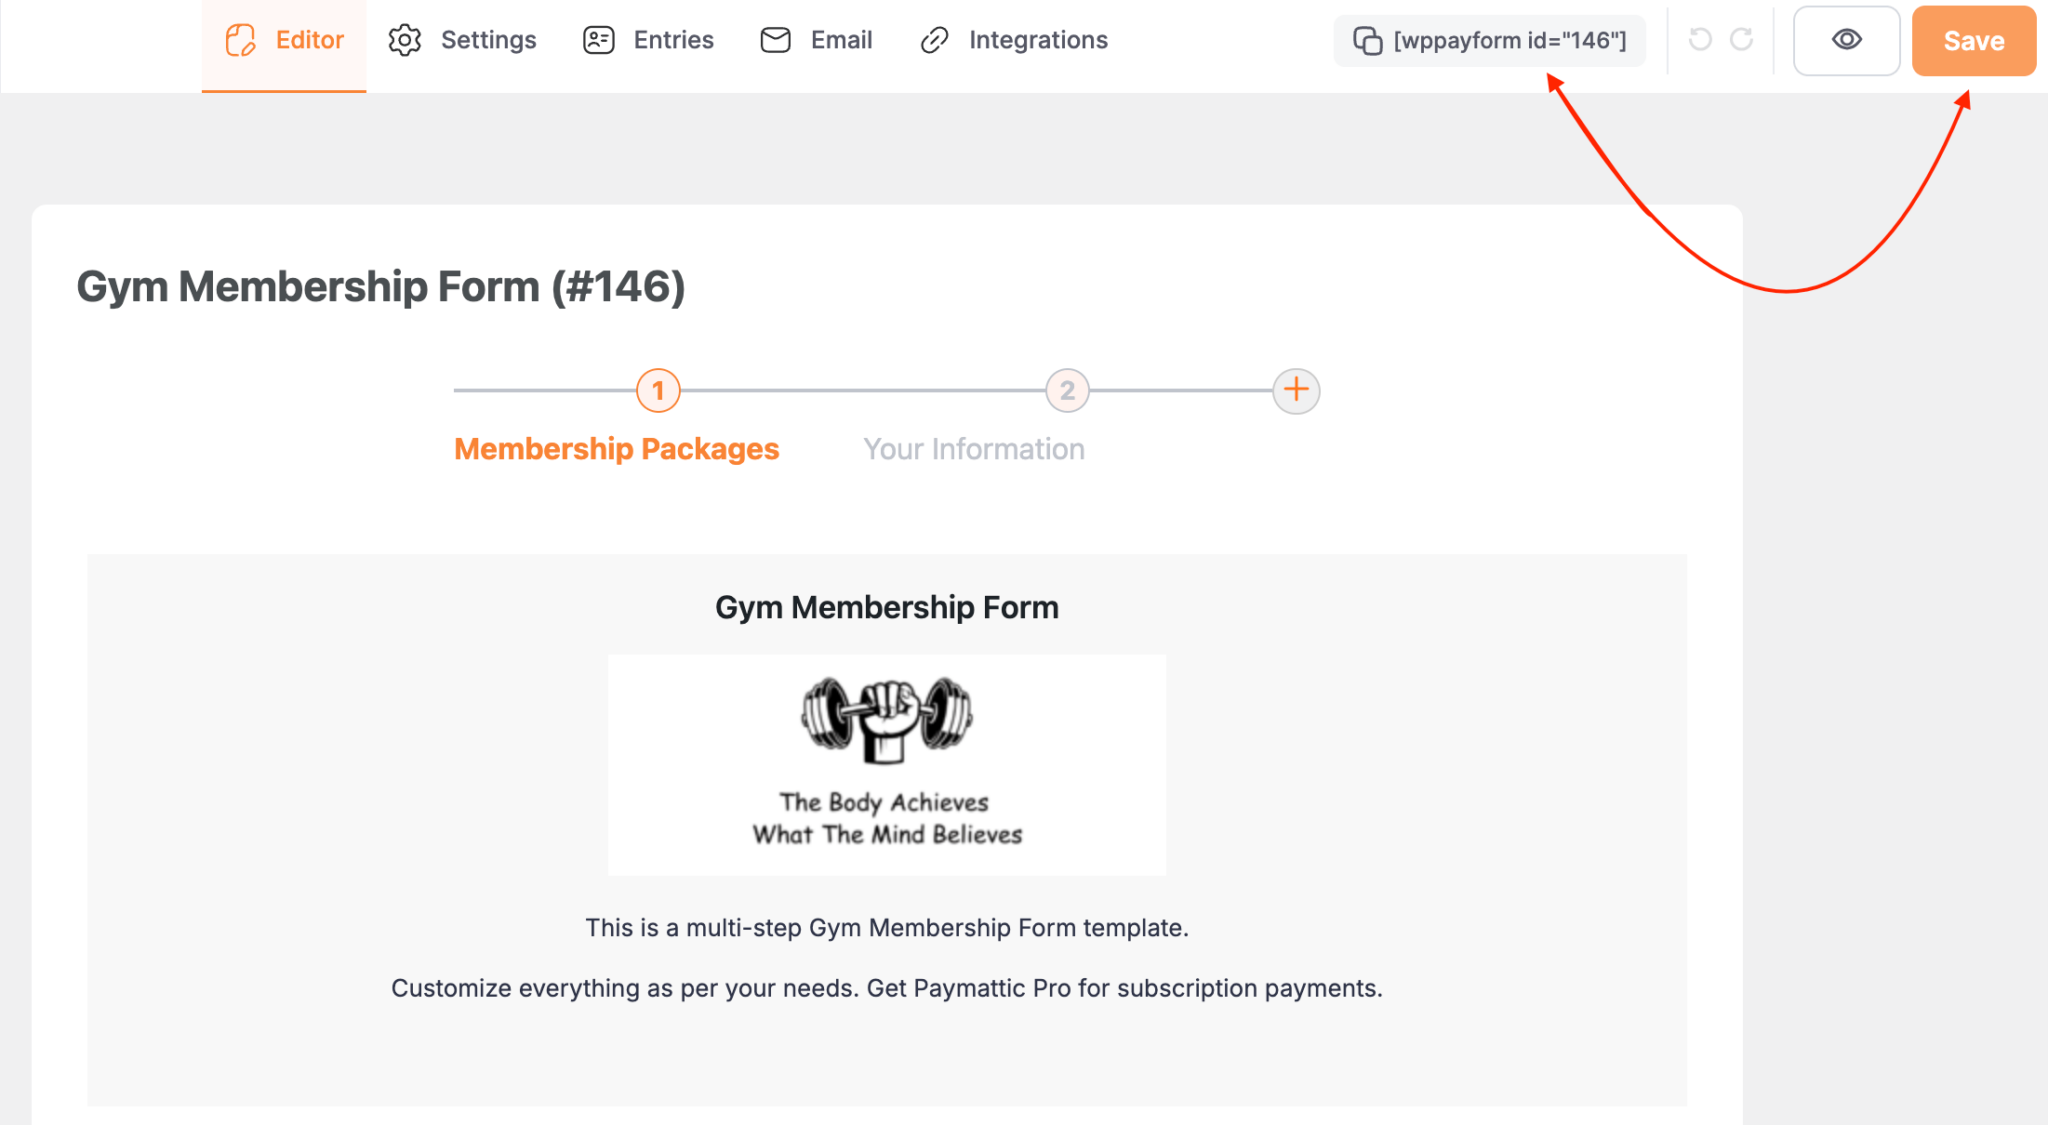The height and width of the screenshot is (1125, 2048).
Task: Open the Integrations tab
Action: tap(1037, 40)
